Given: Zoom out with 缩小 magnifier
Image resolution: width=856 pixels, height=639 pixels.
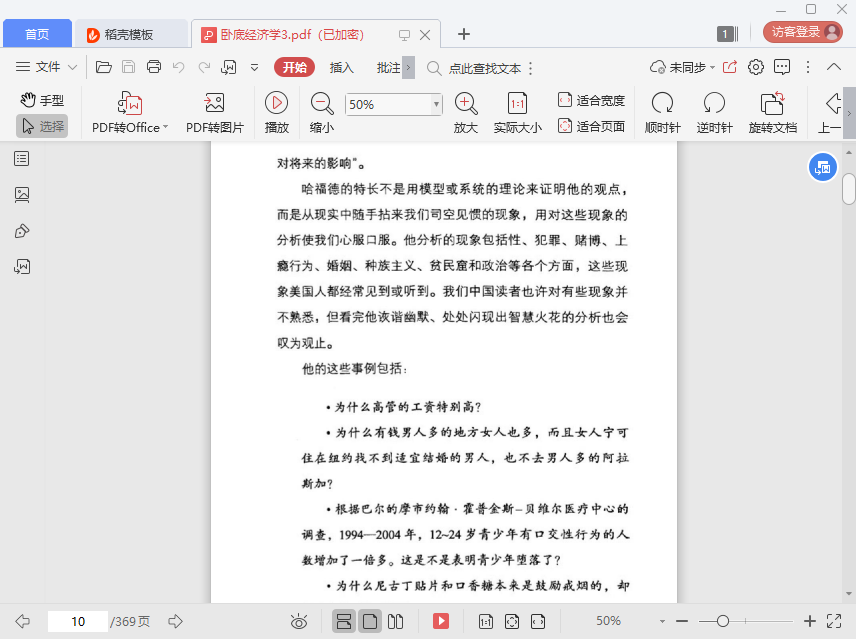Looking at the screenshot, I should click(x=322, y=113).
